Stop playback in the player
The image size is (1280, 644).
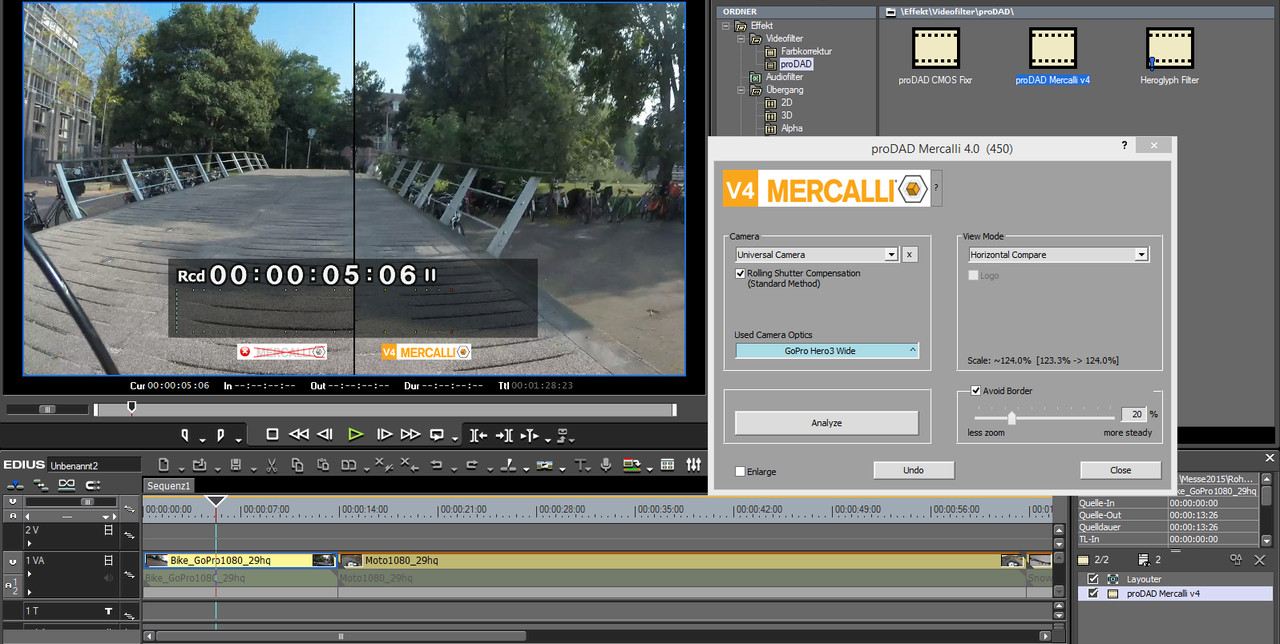click(x=272, y=434)
